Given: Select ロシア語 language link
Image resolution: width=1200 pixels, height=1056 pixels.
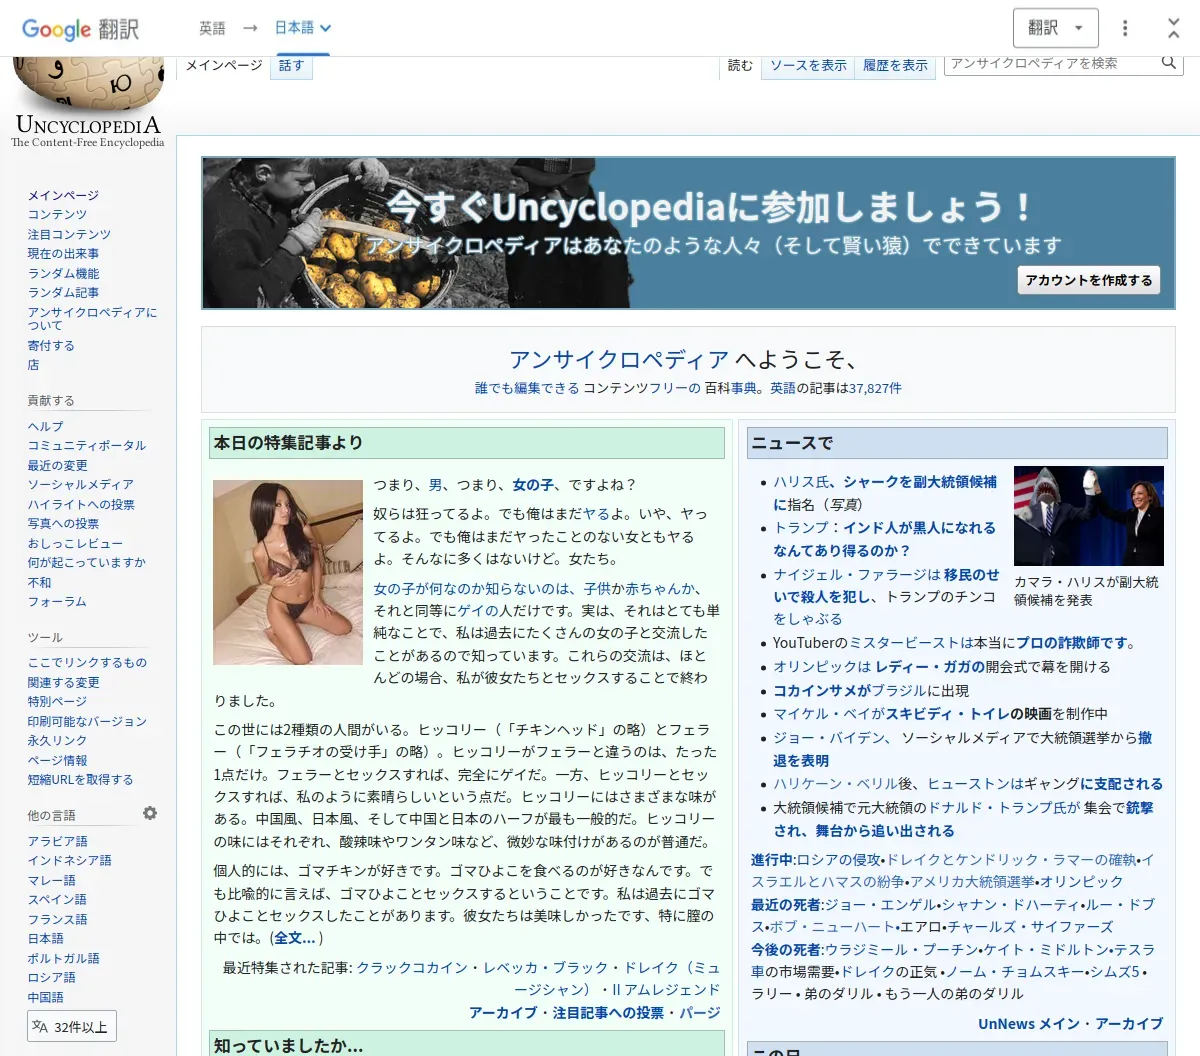Looking at the screenshot, I should 51,977.
